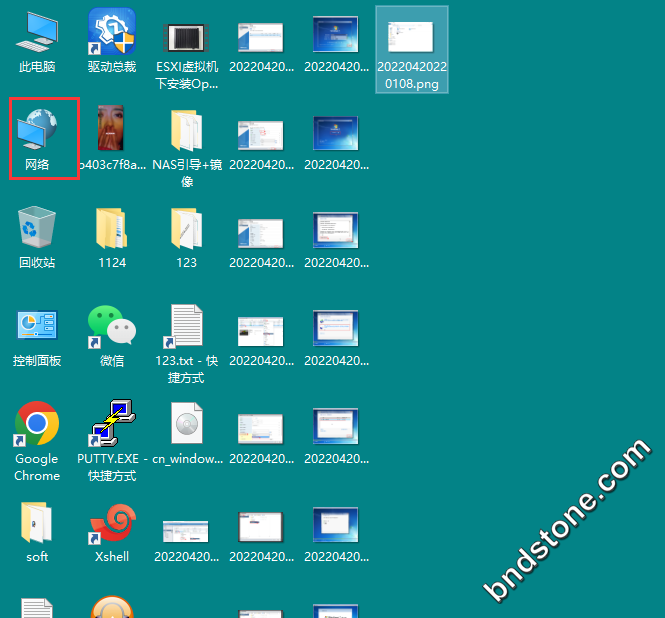Screen dimensions: 665x618
Task: Select the folder named 123
Action: click(x=187, y=237)
